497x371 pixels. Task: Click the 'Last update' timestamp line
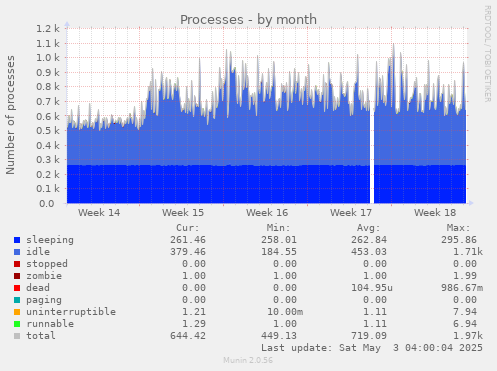pyautogui.click(x=372, y=348)
